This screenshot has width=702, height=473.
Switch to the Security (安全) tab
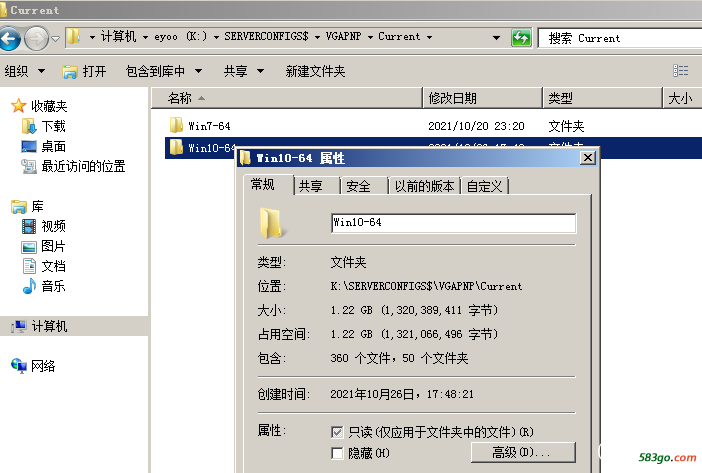coord(358,186)
